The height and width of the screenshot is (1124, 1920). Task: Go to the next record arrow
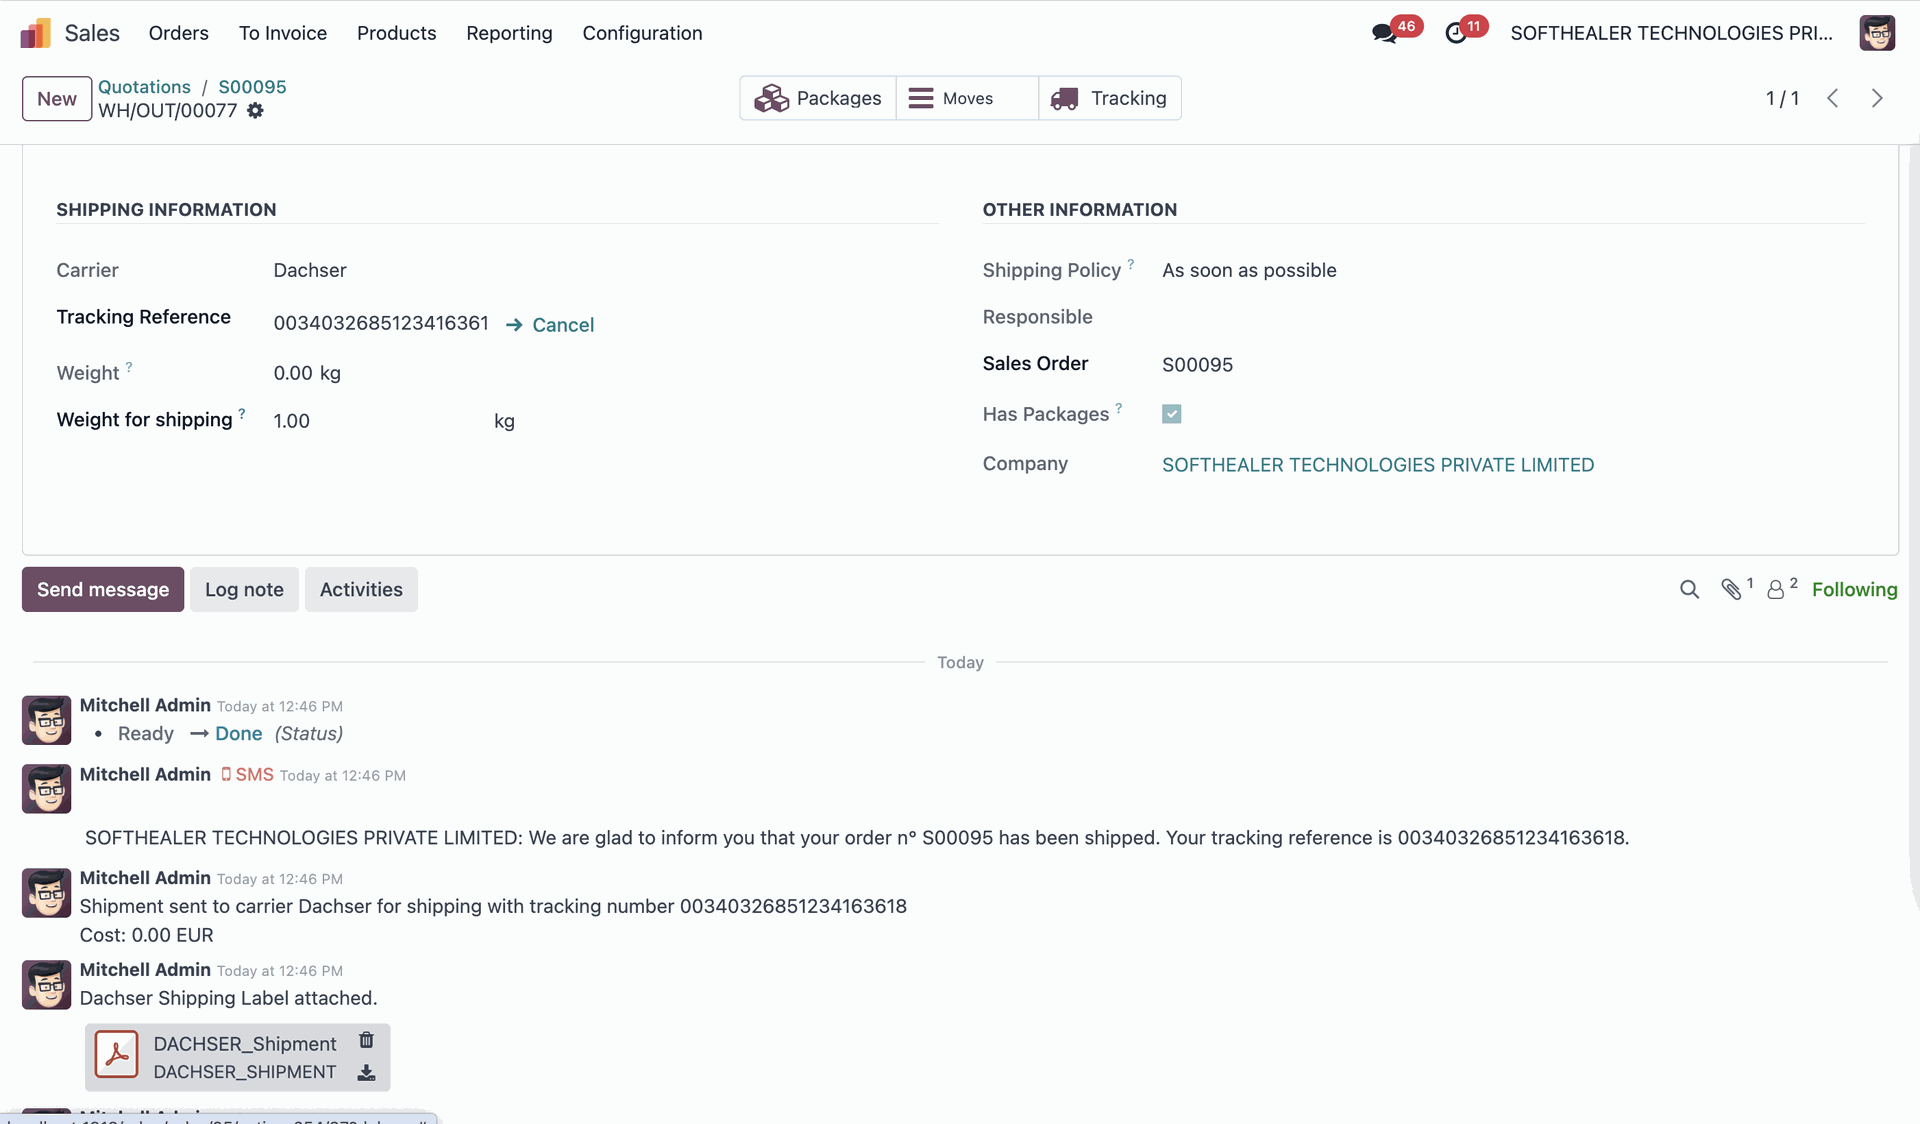point(1877,98)
